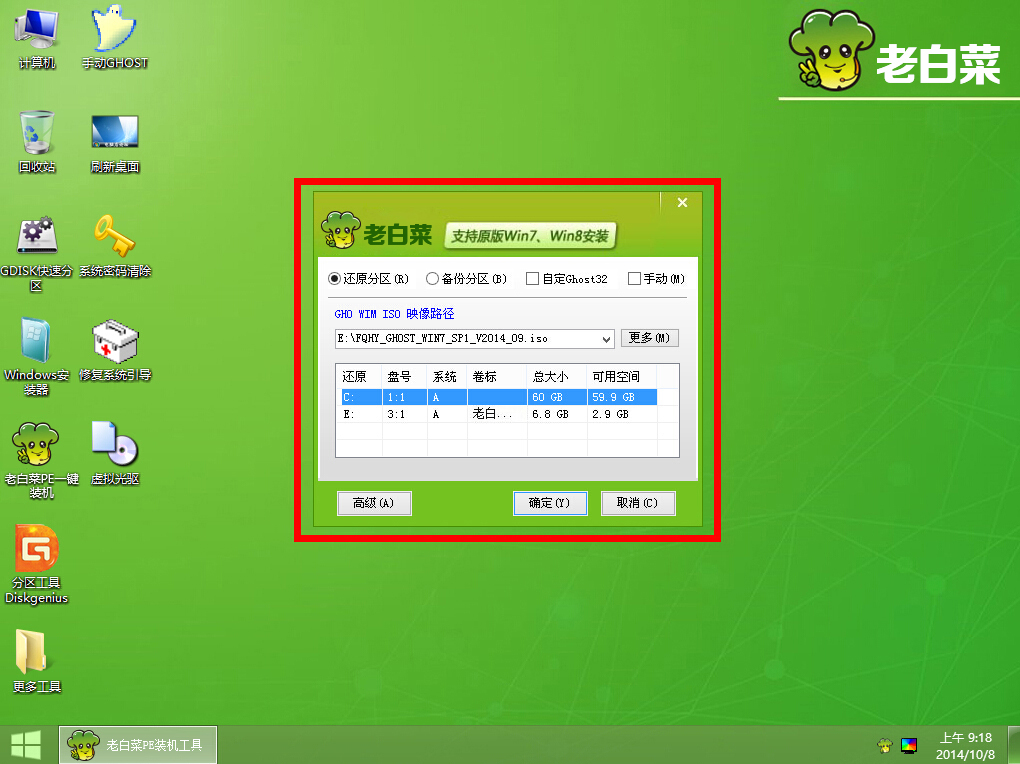The image size is (1020, 764).
Task: Select the 备份分区(B) radio button
Action: pyautogui.click(x=466, y=279)
